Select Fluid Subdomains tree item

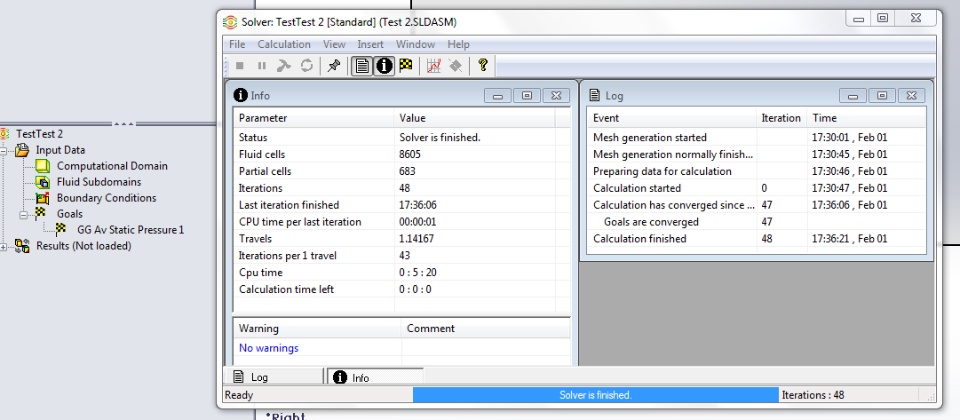click(x=99, y=182)
